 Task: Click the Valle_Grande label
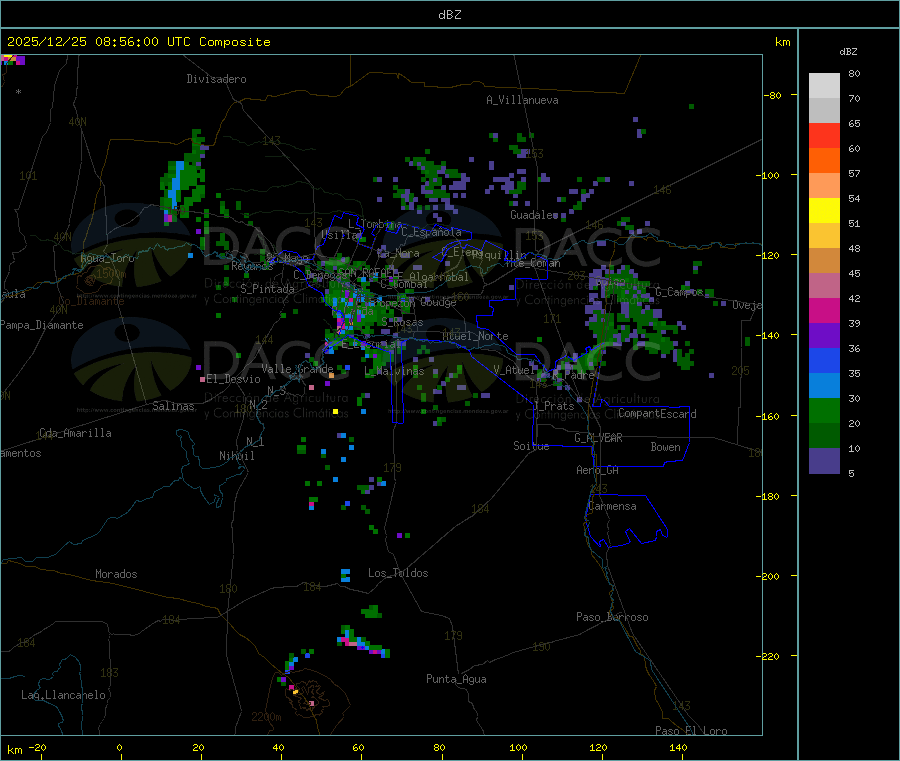(x=297, y=368)
